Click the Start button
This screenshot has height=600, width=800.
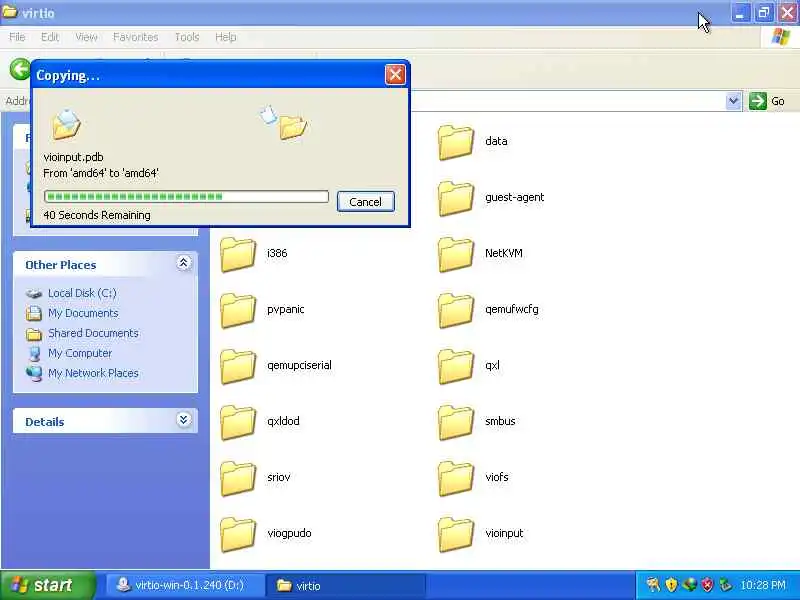[47, 585]
